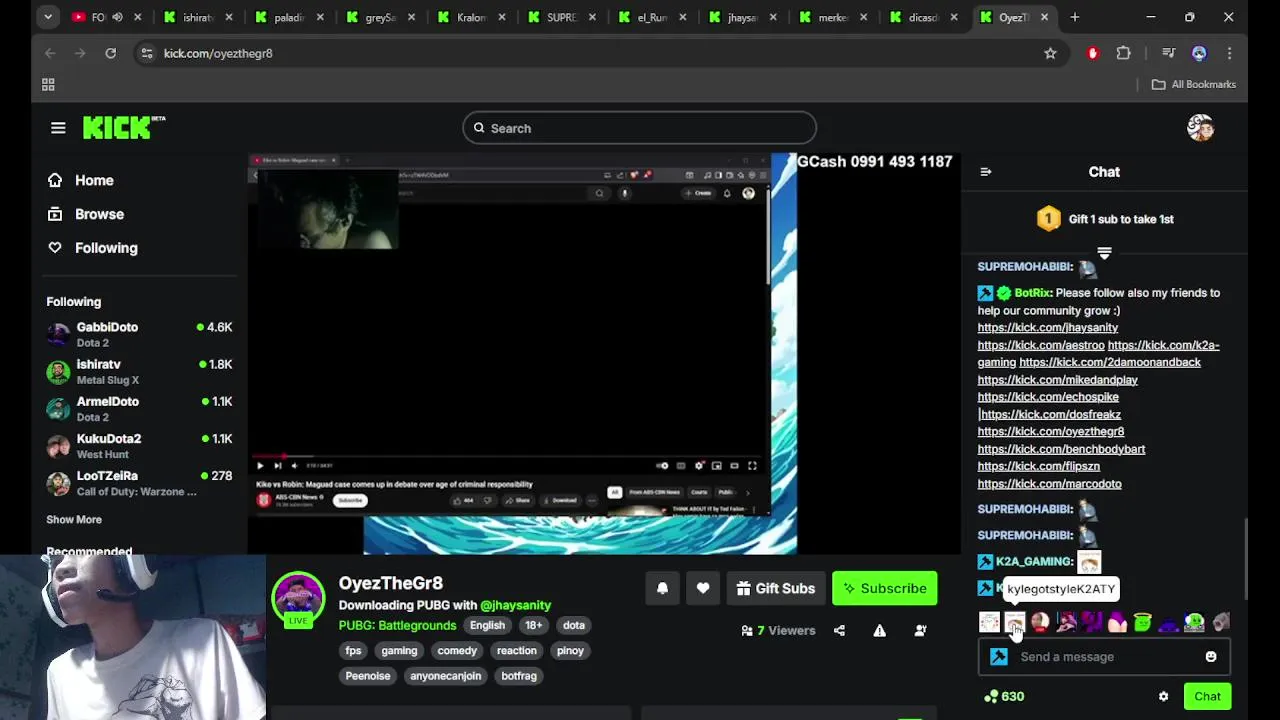Open the kick.com/benchbodybart chat link
The width and height of the screenshot is (1280, 720).
click(x=1061, y=449)
